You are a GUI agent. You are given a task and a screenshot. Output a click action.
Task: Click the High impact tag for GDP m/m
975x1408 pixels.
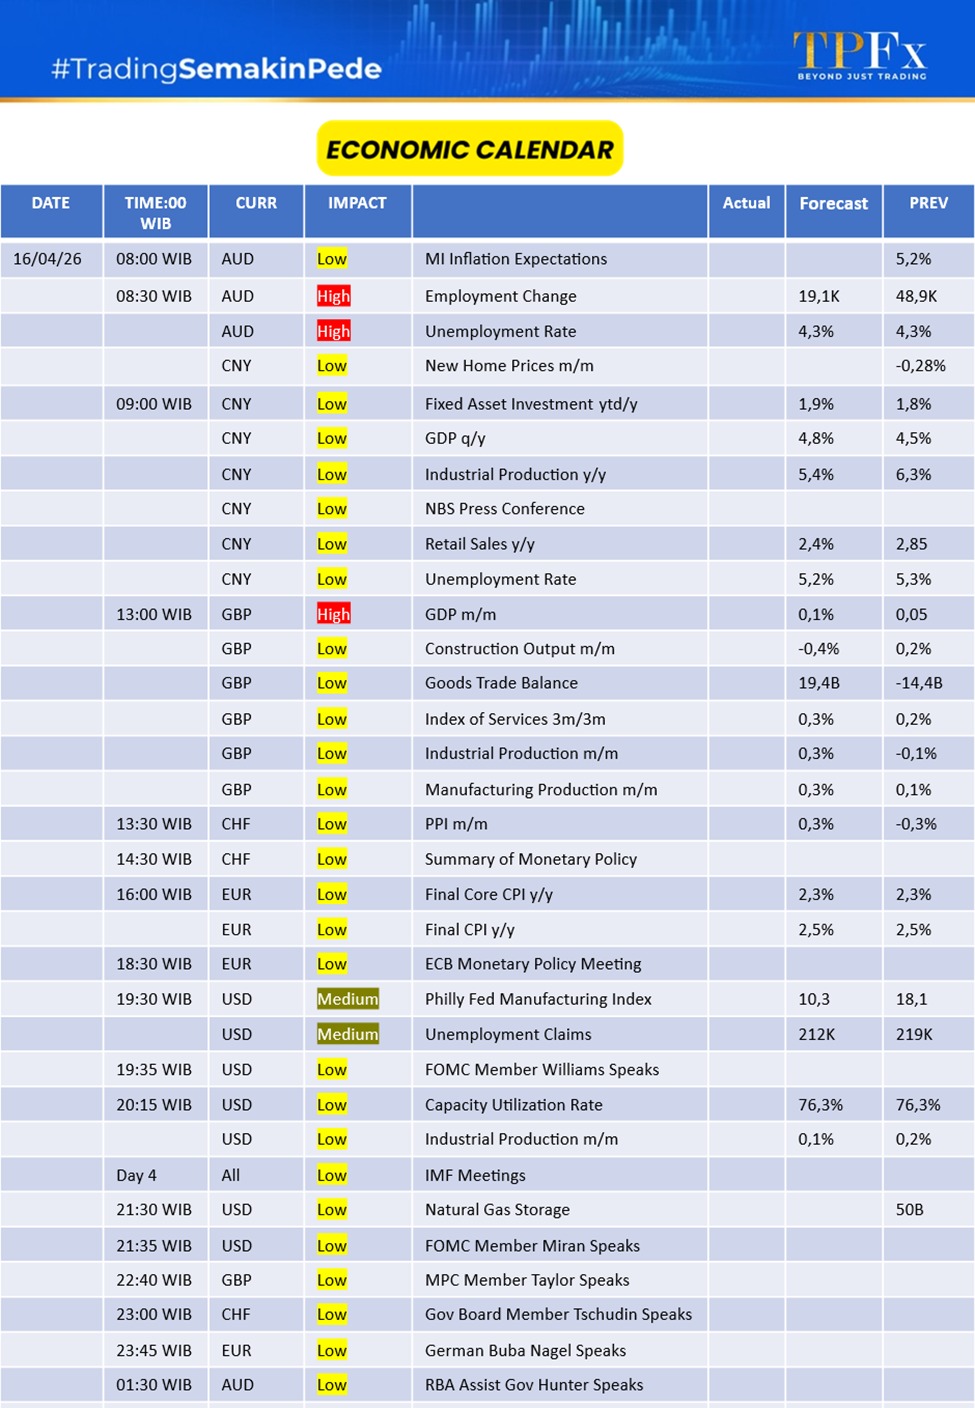(333, 614)
